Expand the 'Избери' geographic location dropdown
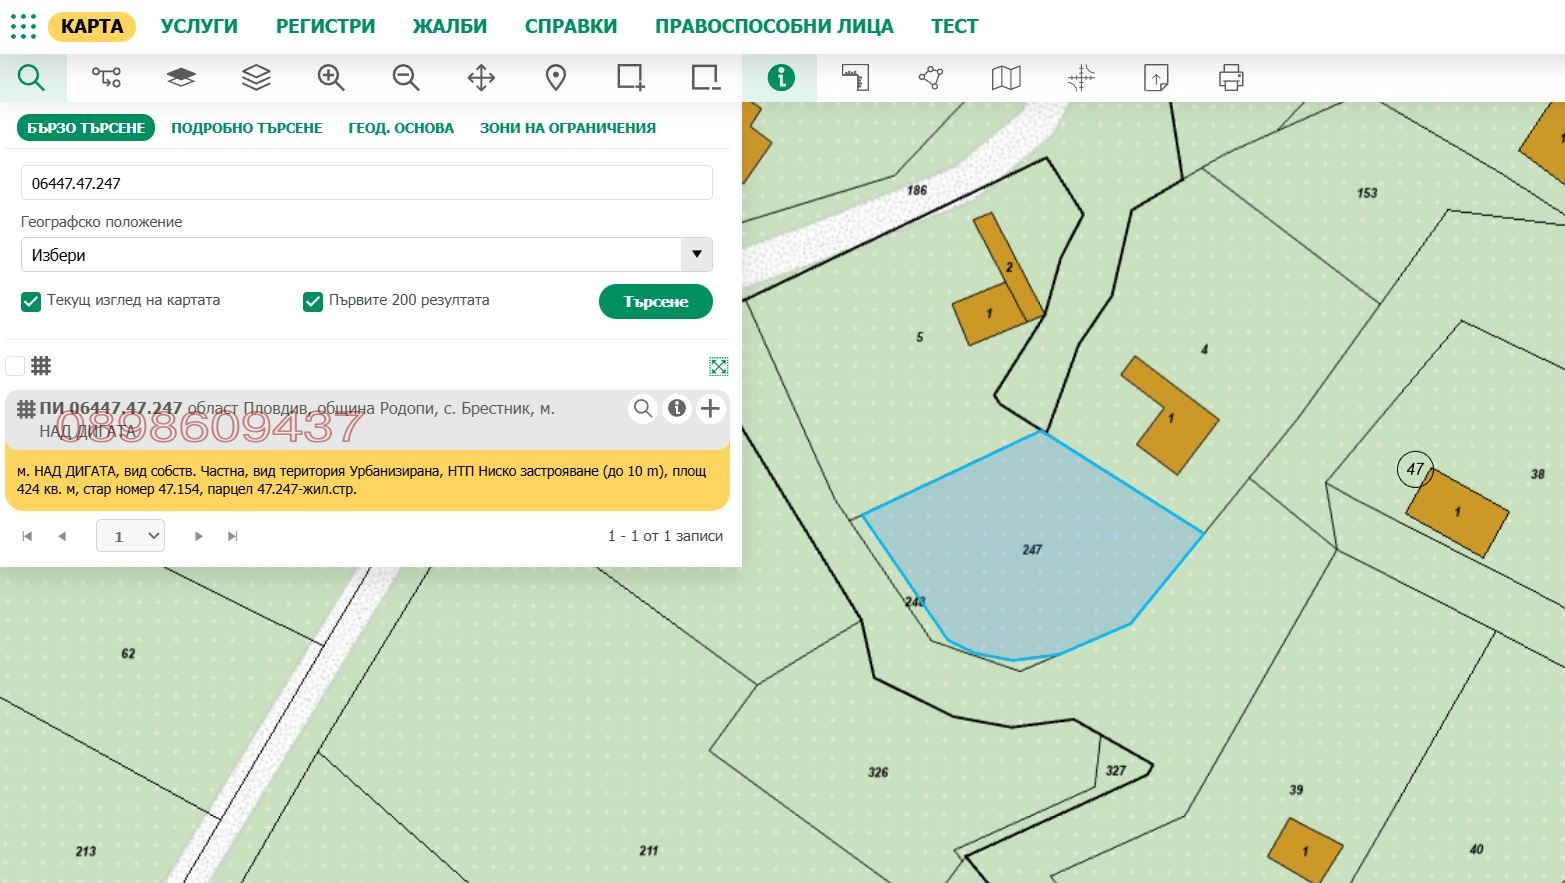The image size is (1565, 883). click(696, 255)
